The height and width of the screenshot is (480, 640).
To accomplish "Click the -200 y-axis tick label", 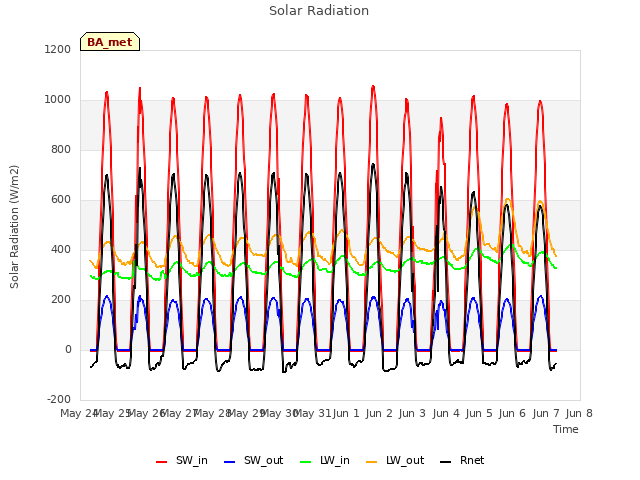I will click(x=59, y=399).
